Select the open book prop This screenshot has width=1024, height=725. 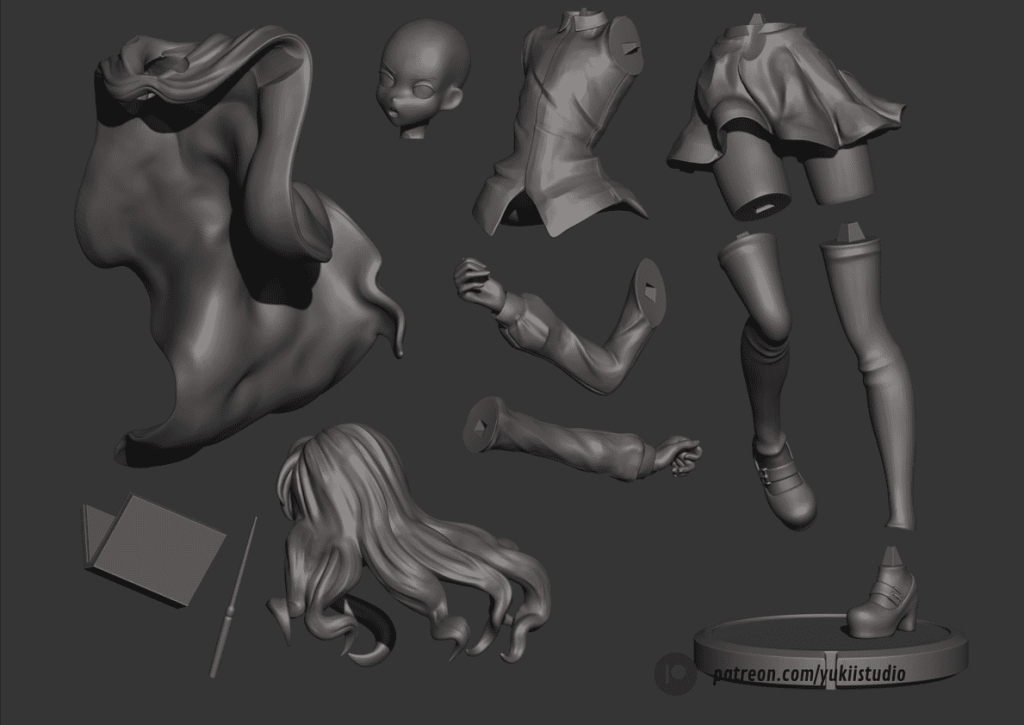[x=153, y=549]
